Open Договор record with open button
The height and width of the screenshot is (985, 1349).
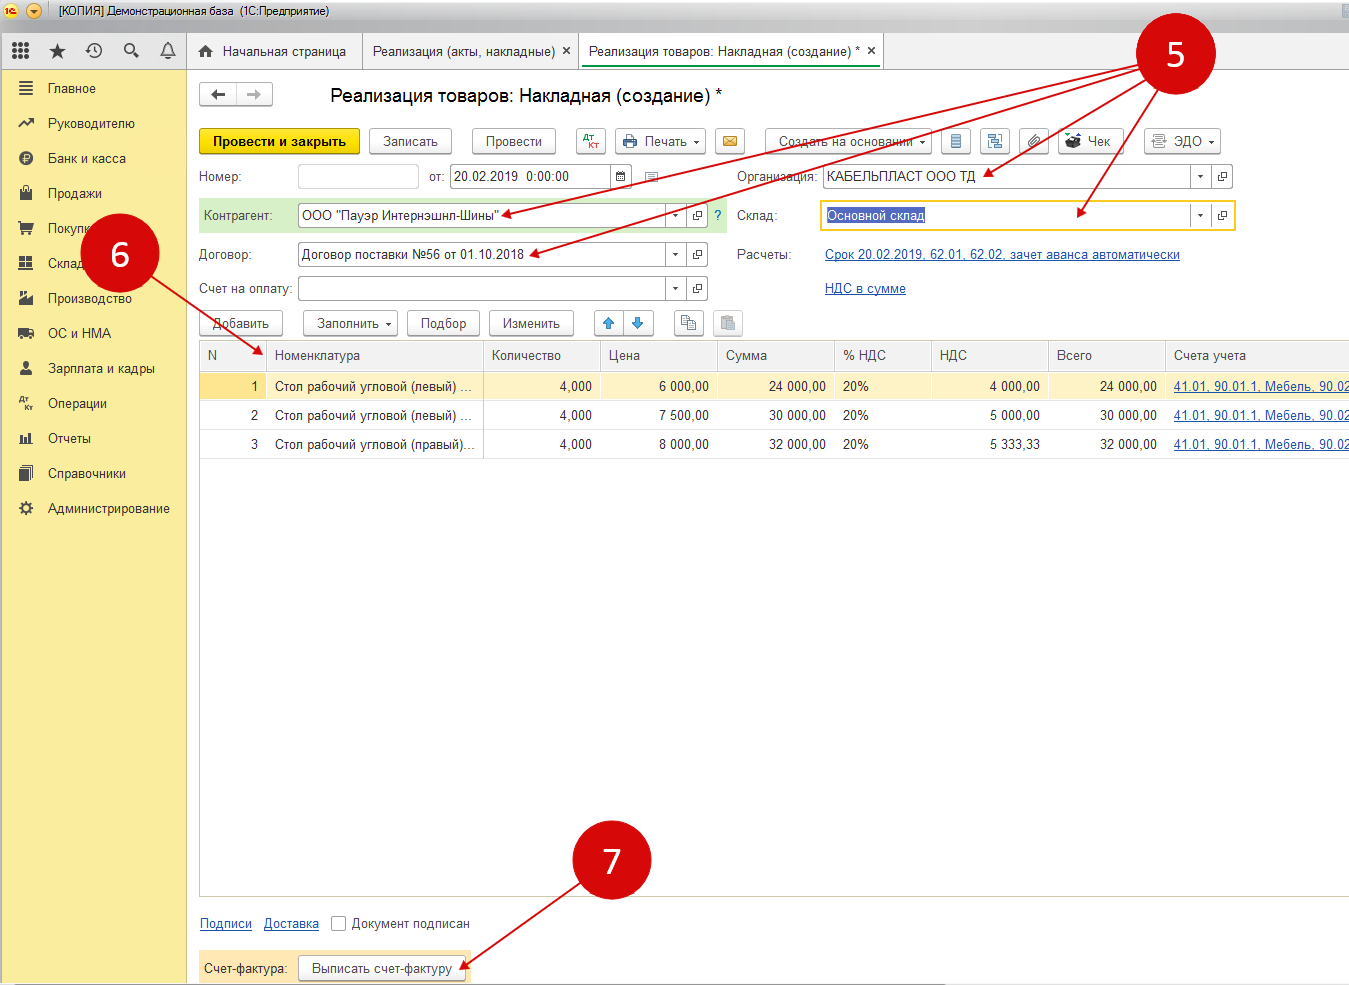[x=698, y=254]
